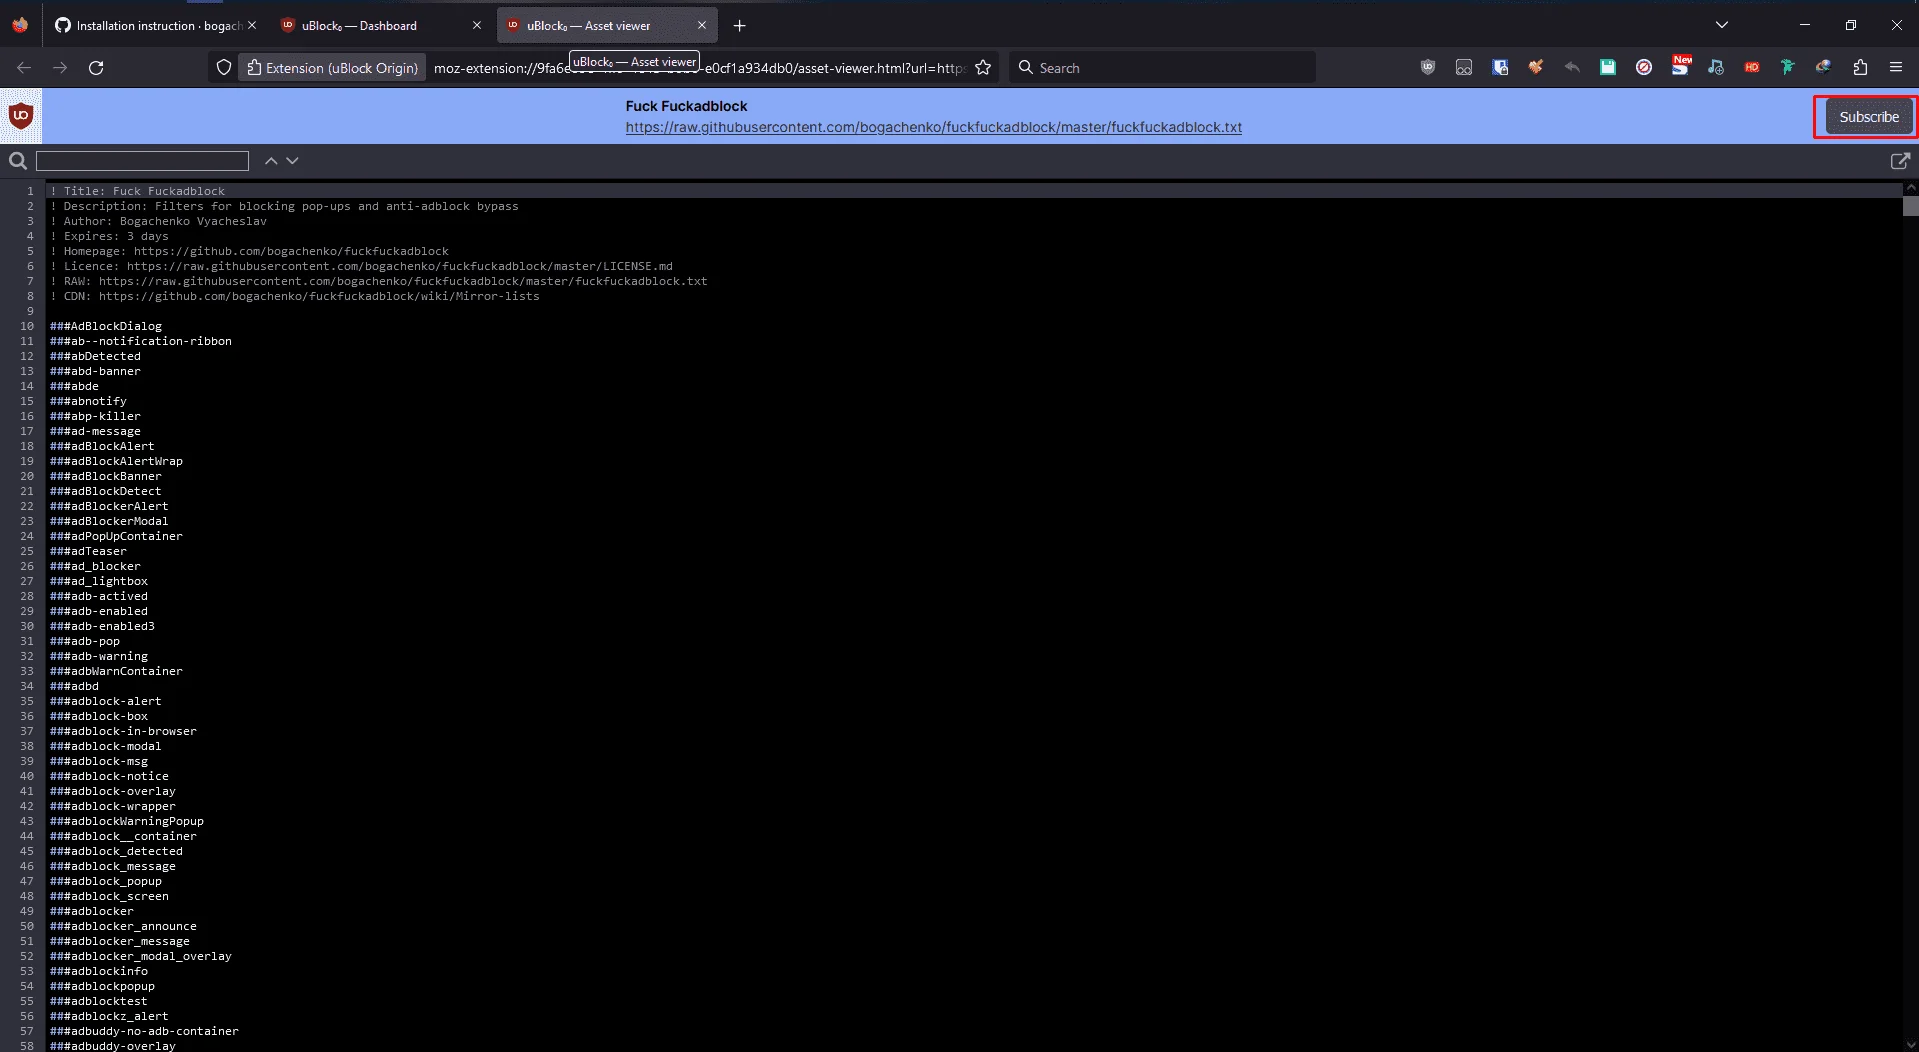
Task: Open Firefox application hamburger menu
Action: point(1896,67)
